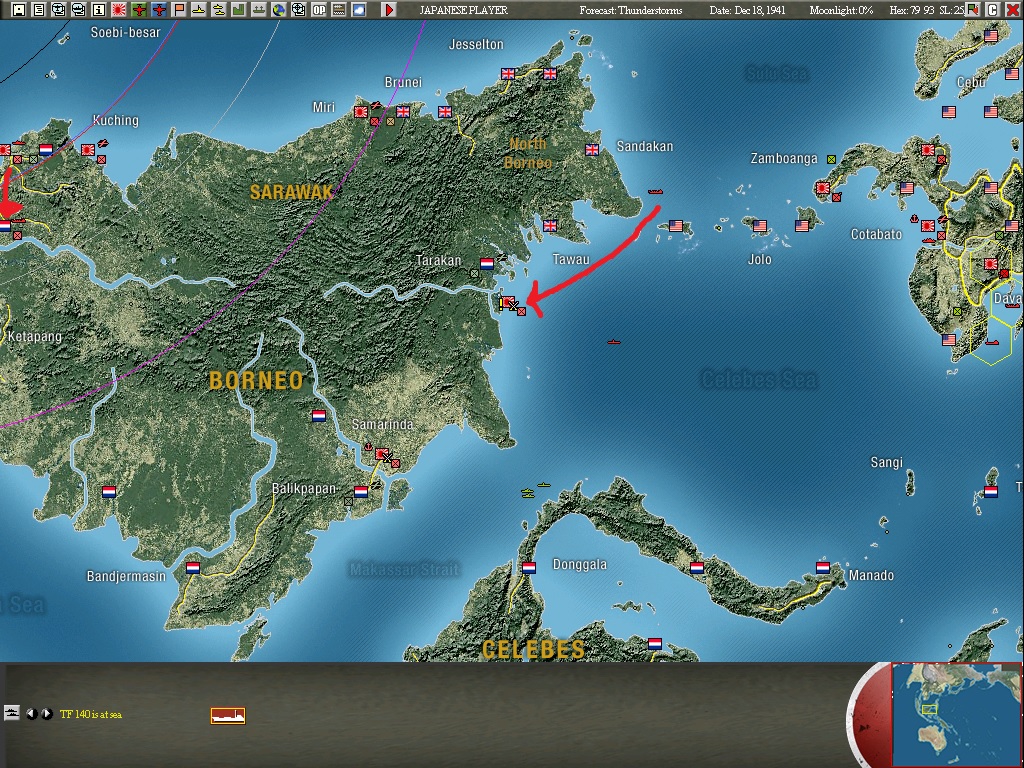This screenshot has height=768, width=1024.
Task: Click the world minimap thumbnail
Action: click(x=956, y=714)
